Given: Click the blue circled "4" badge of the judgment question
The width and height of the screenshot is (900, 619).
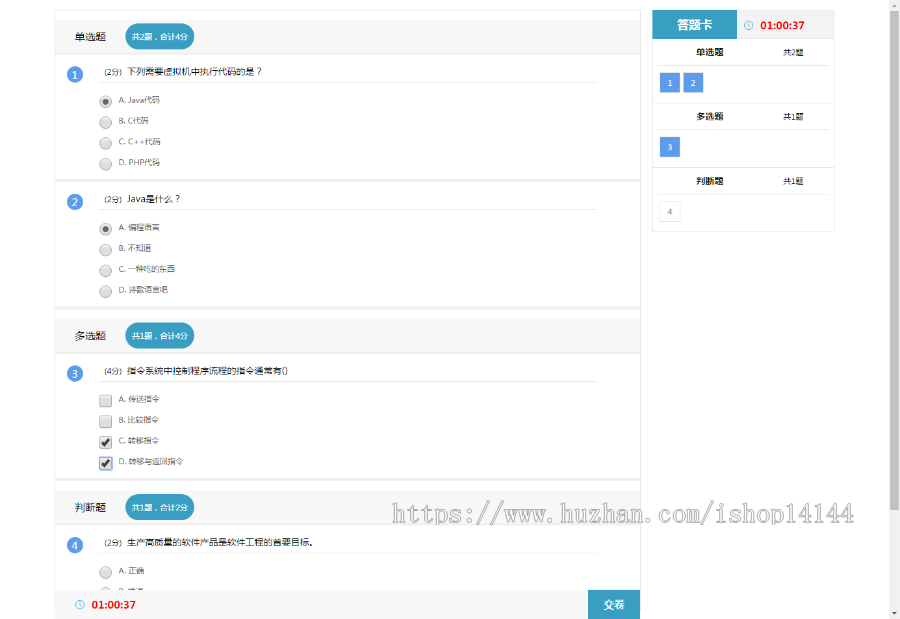Looking at the screenshot, I should [76, 545].
